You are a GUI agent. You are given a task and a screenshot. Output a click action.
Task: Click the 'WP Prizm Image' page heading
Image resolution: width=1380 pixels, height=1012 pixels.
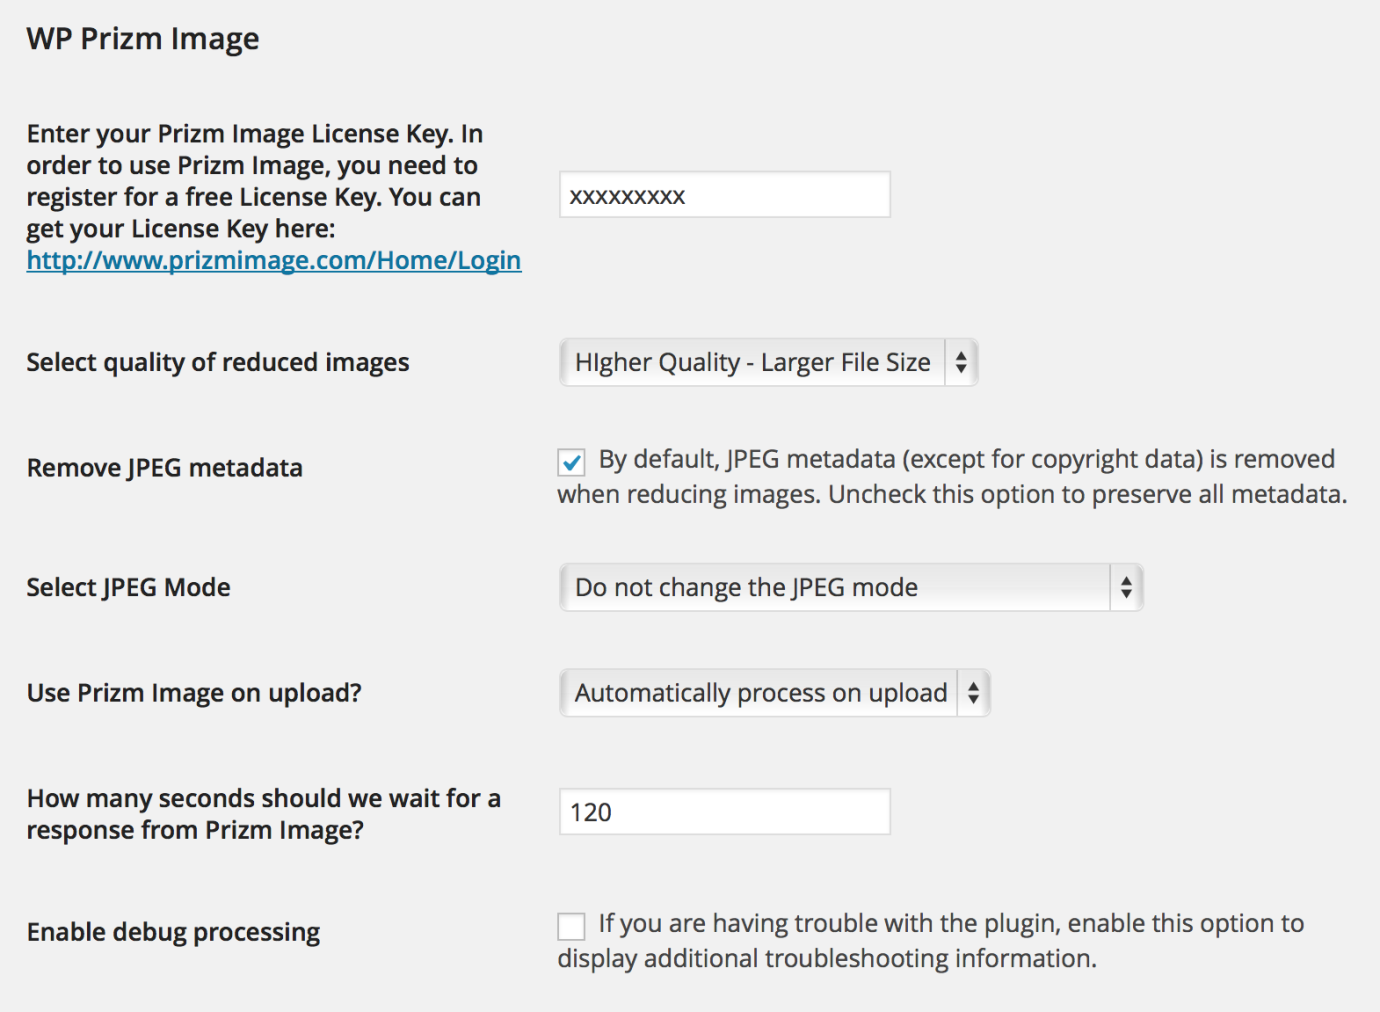coord(143,39)
